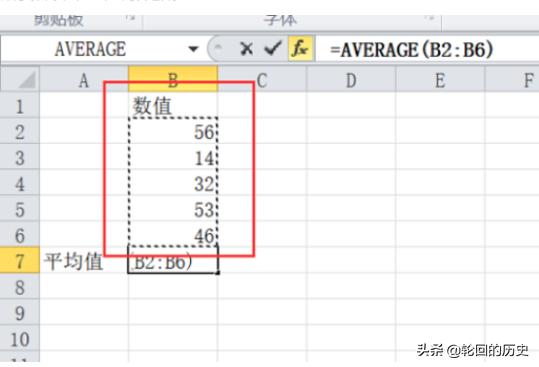Select column E header
Viewport: 539px width, 367px height.
pyautogui.click(x=440, y=80)
